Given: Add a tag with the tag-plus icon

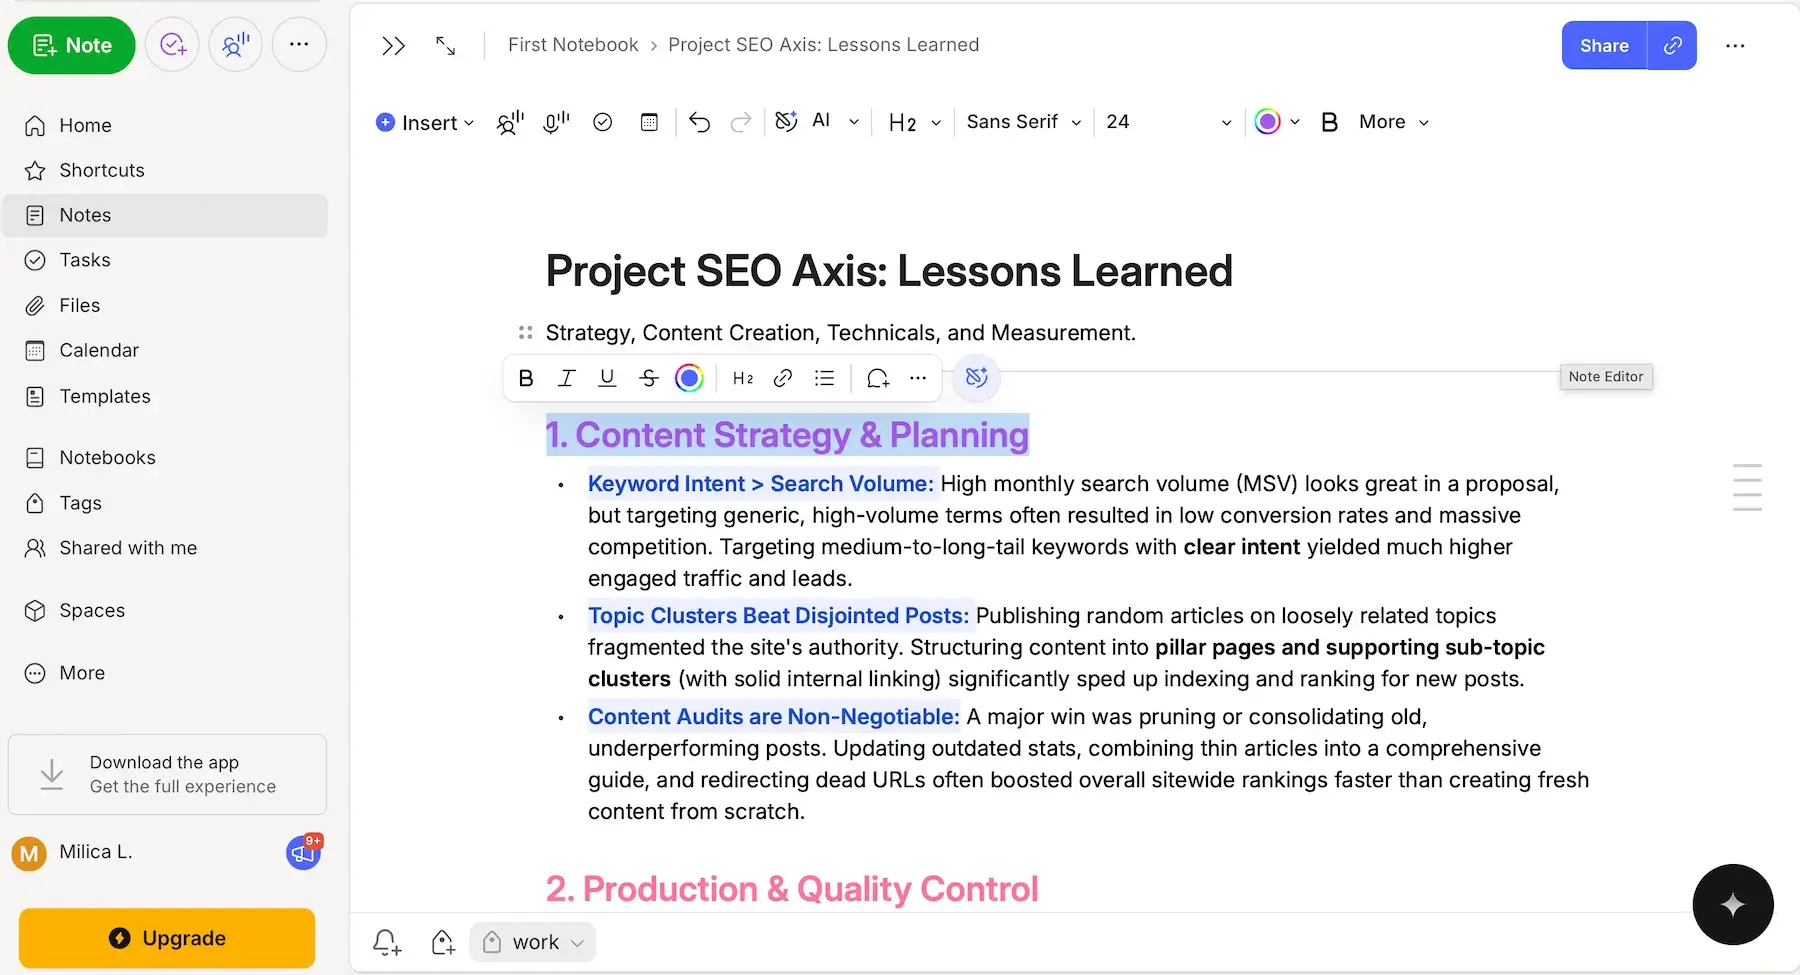Looking at the screenshot, I should point(442,942).
